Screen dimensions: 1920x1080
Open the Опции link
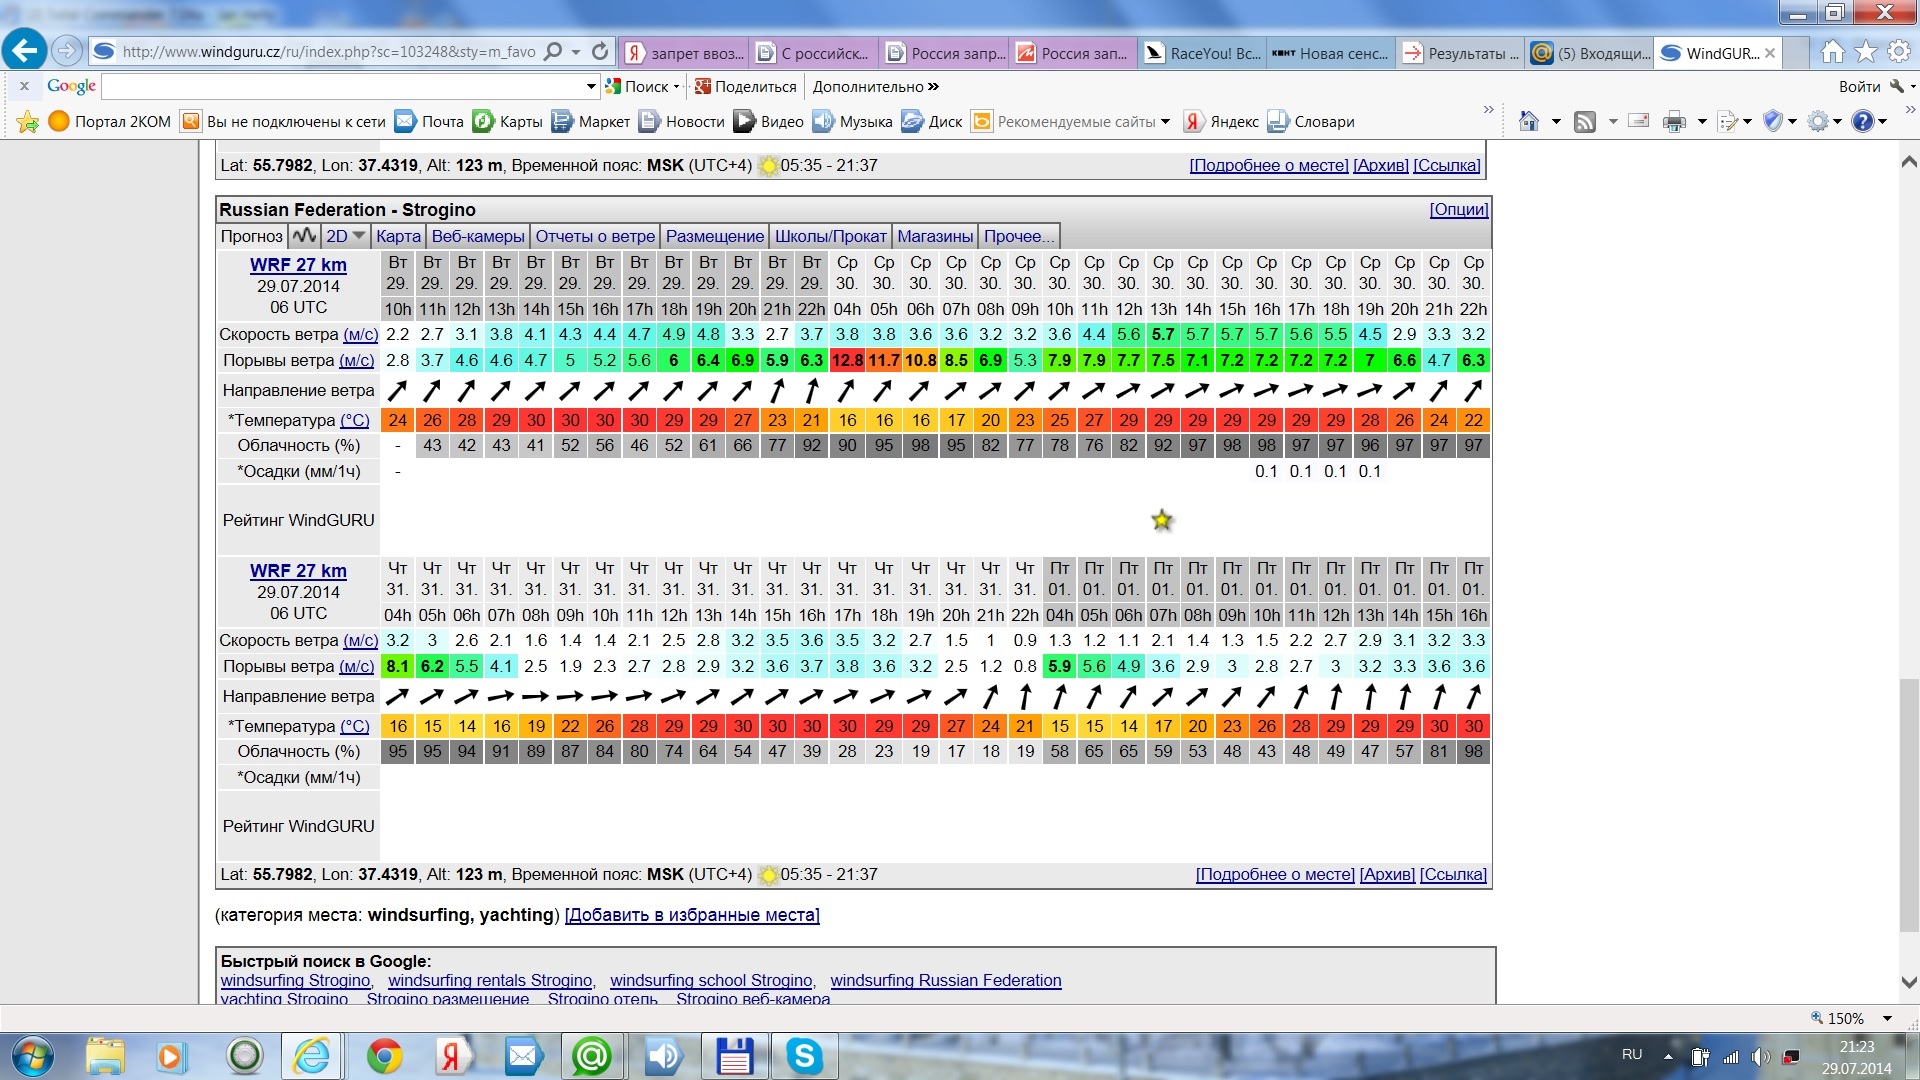pyautogui.click(x=1459, y=209)
